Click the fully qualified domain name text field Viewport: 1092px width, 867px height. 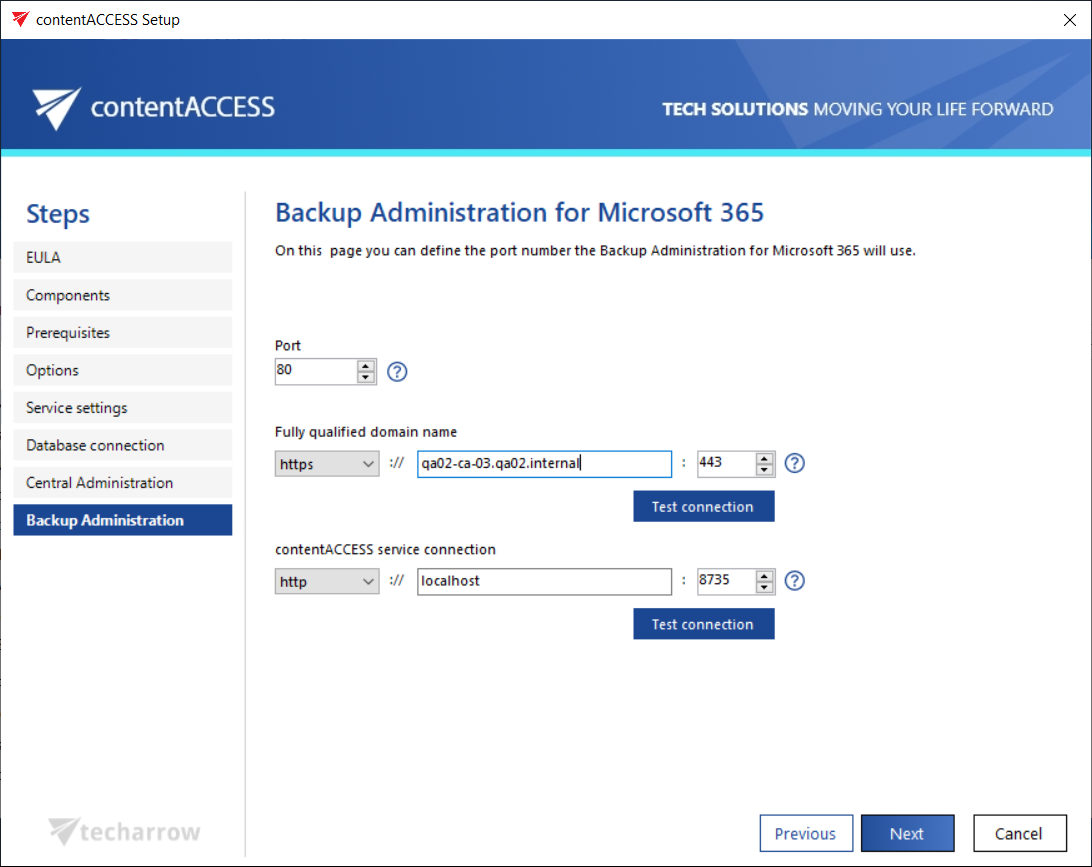click(544, 464)
